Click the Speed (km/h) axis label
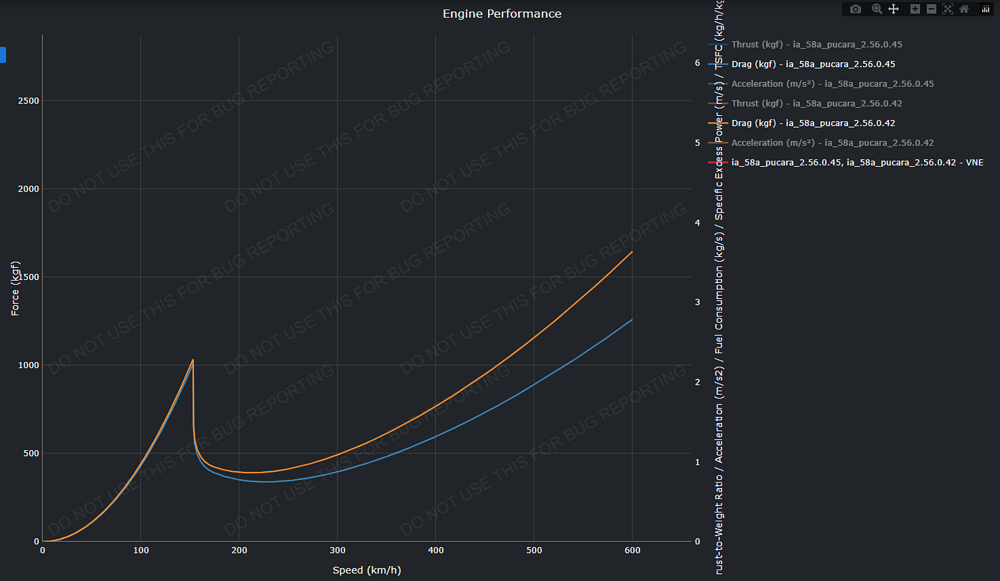Viewport: 1000px width, 581px height. [x=367, y=570]
